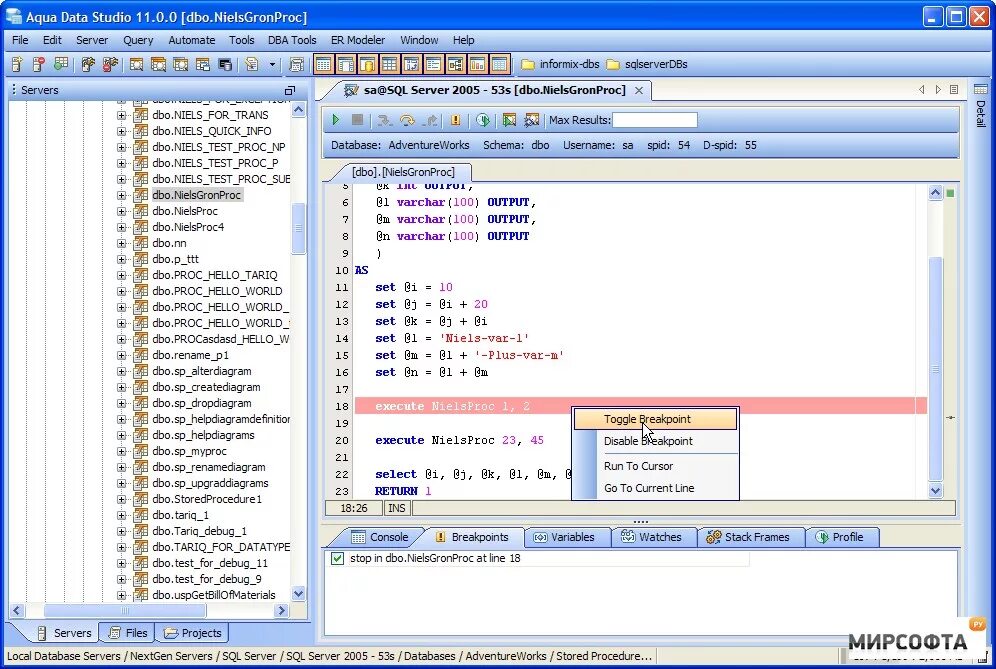This screenshot has width=996, height=669.
Task: Open the sqlserverDBs folder shortcut
Action: click(647, 64)
